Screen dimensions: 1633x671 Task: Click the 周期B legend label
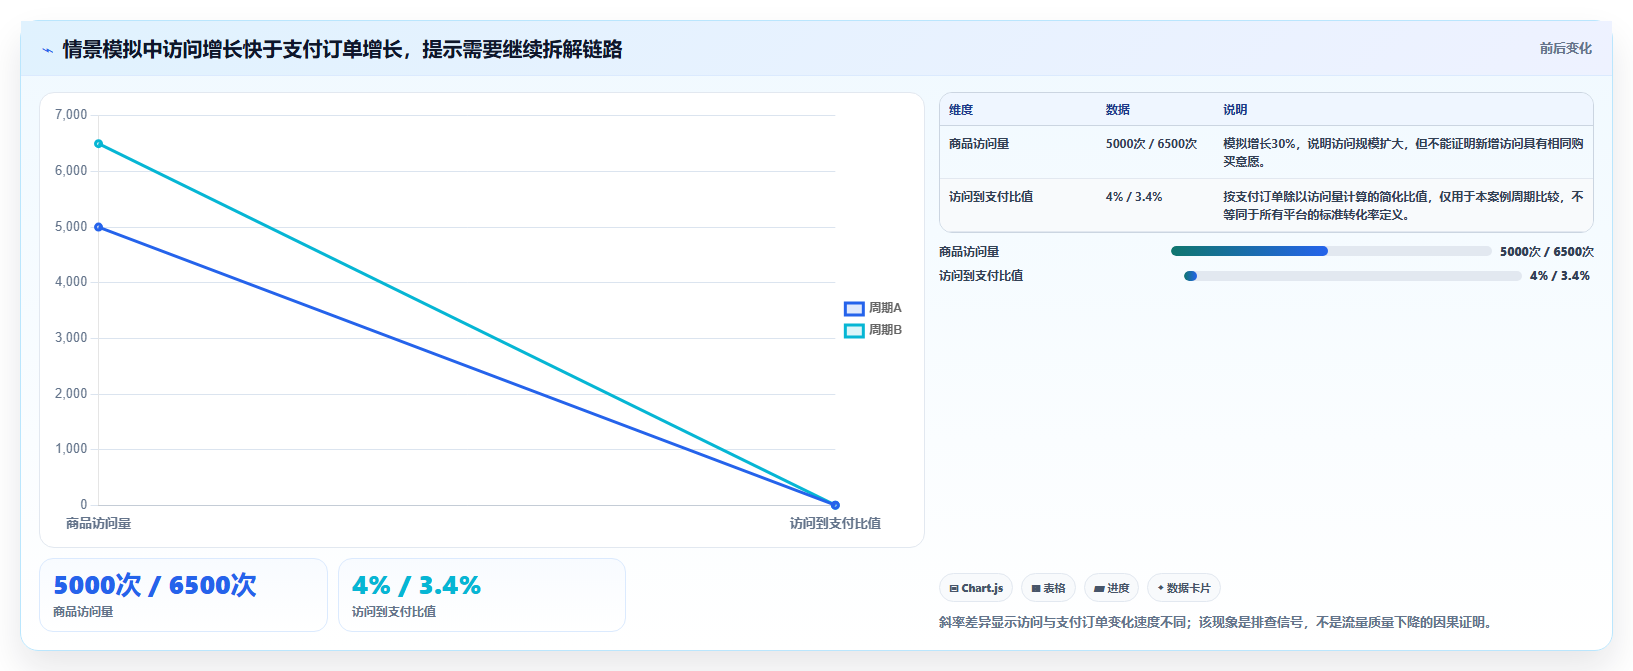click(885, 330)
